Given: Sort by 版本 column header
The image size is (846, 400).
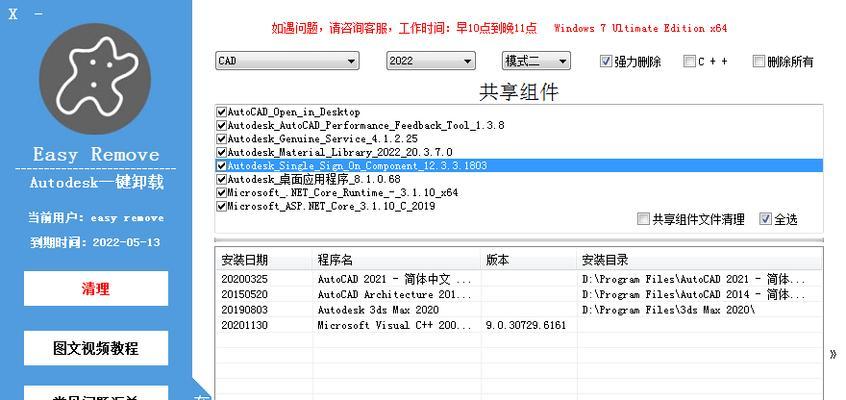Looking at the screenshot, I should [x=529, y=260].
